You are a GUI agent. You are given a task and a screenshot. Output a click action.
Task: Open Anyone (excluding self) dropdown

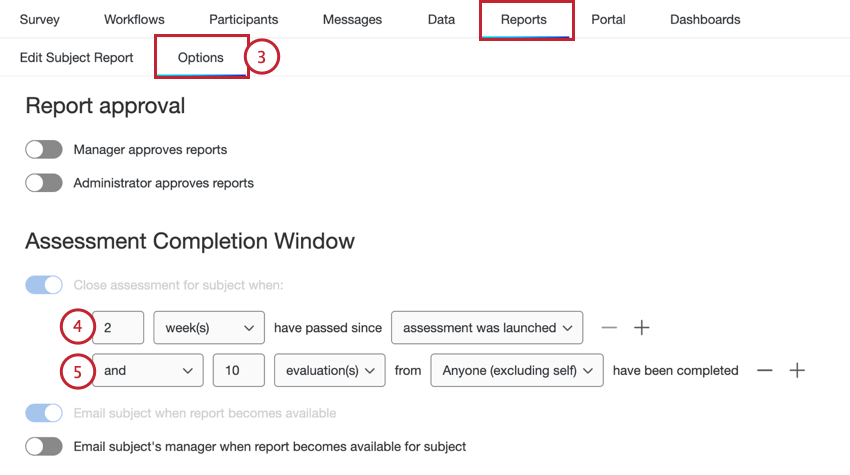517,370
